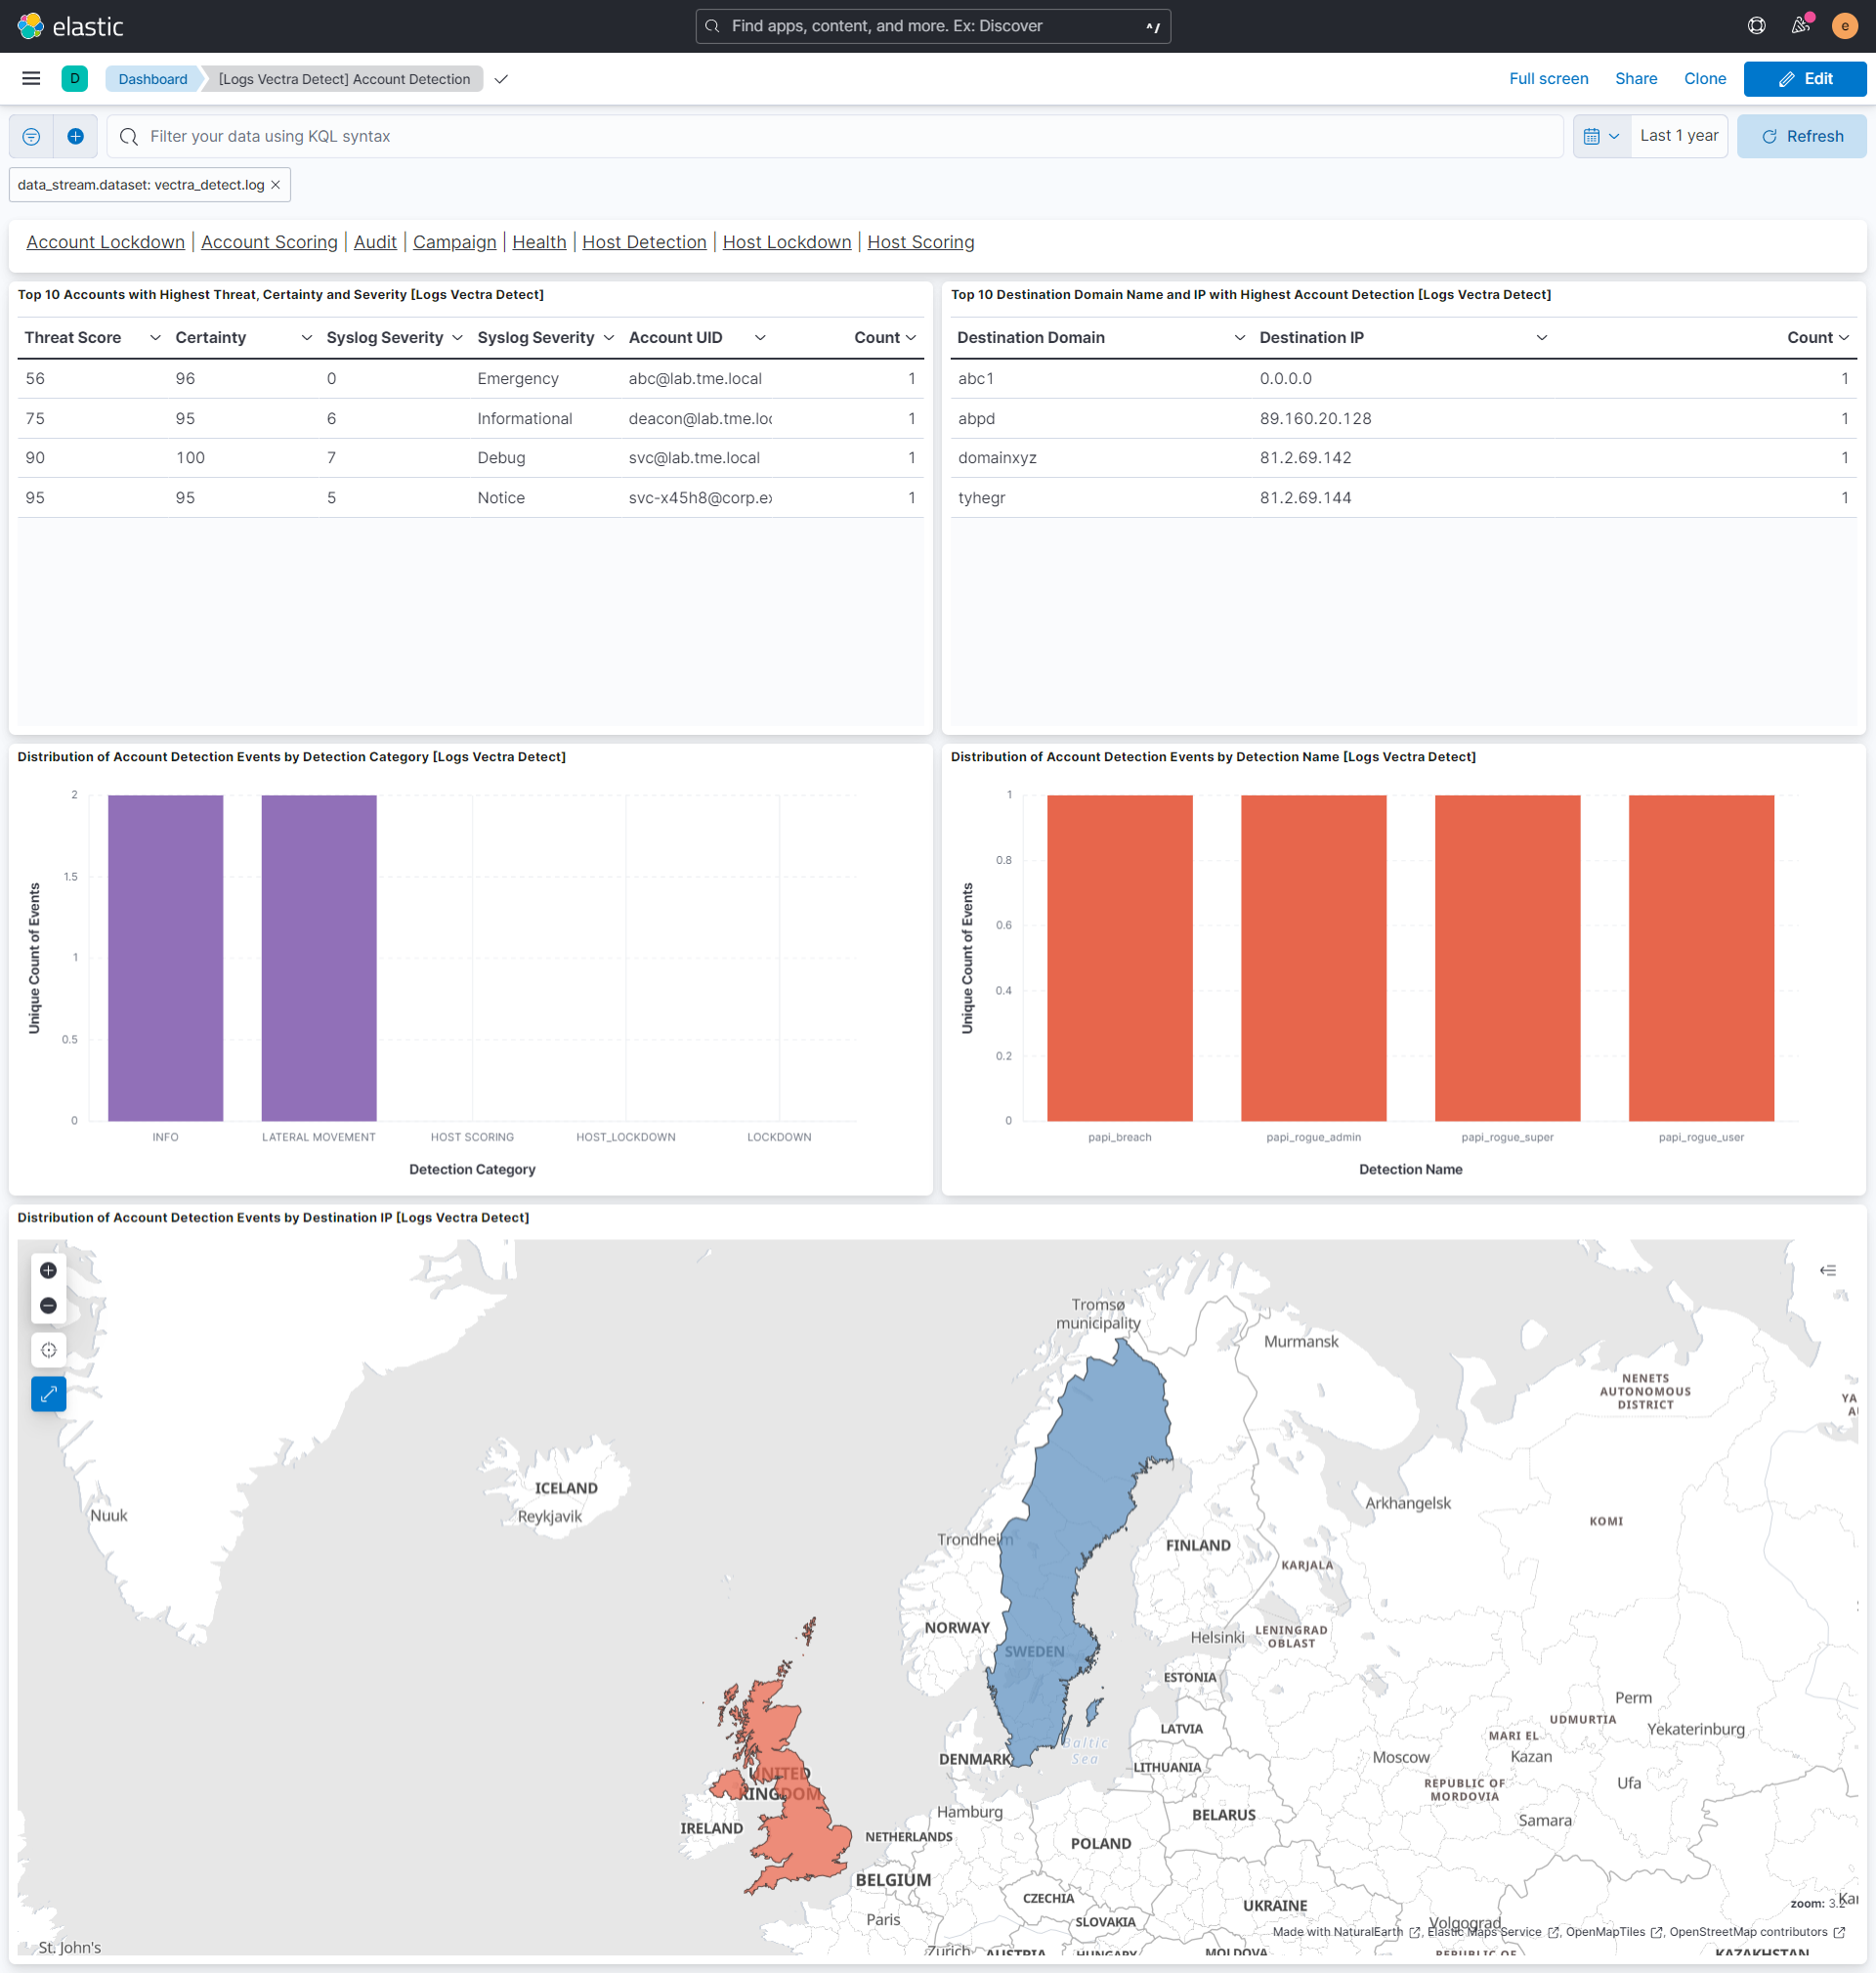Open the newsfeed notifications icon
The height and width of the screenshot is (1974, 1876).
(x=1800, y=26)
